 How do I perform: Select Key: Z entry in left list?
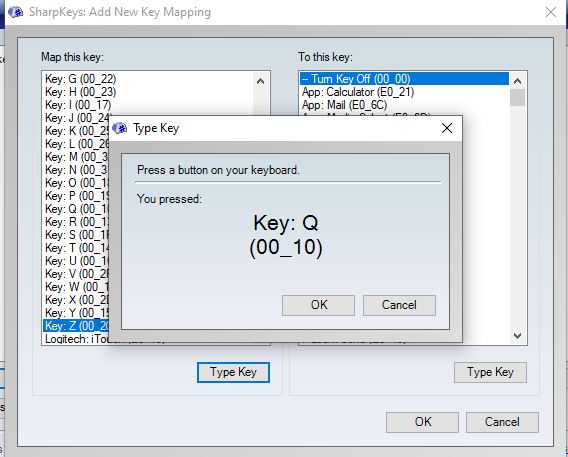76,326
